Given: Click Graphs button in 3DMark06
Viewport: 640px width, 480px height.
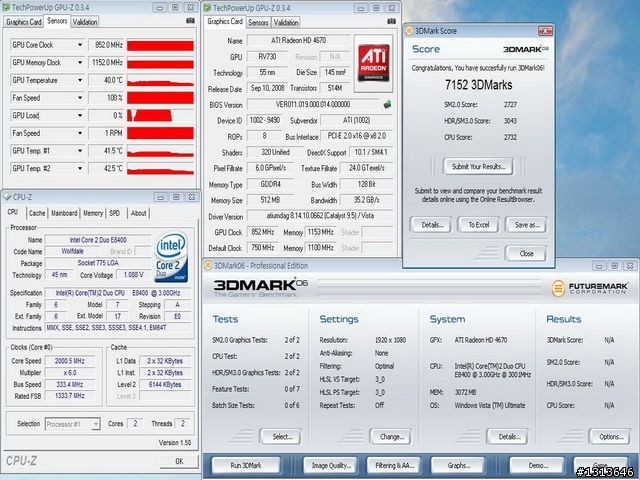Looking at the screenshot, I should click(x=458, y=465).
